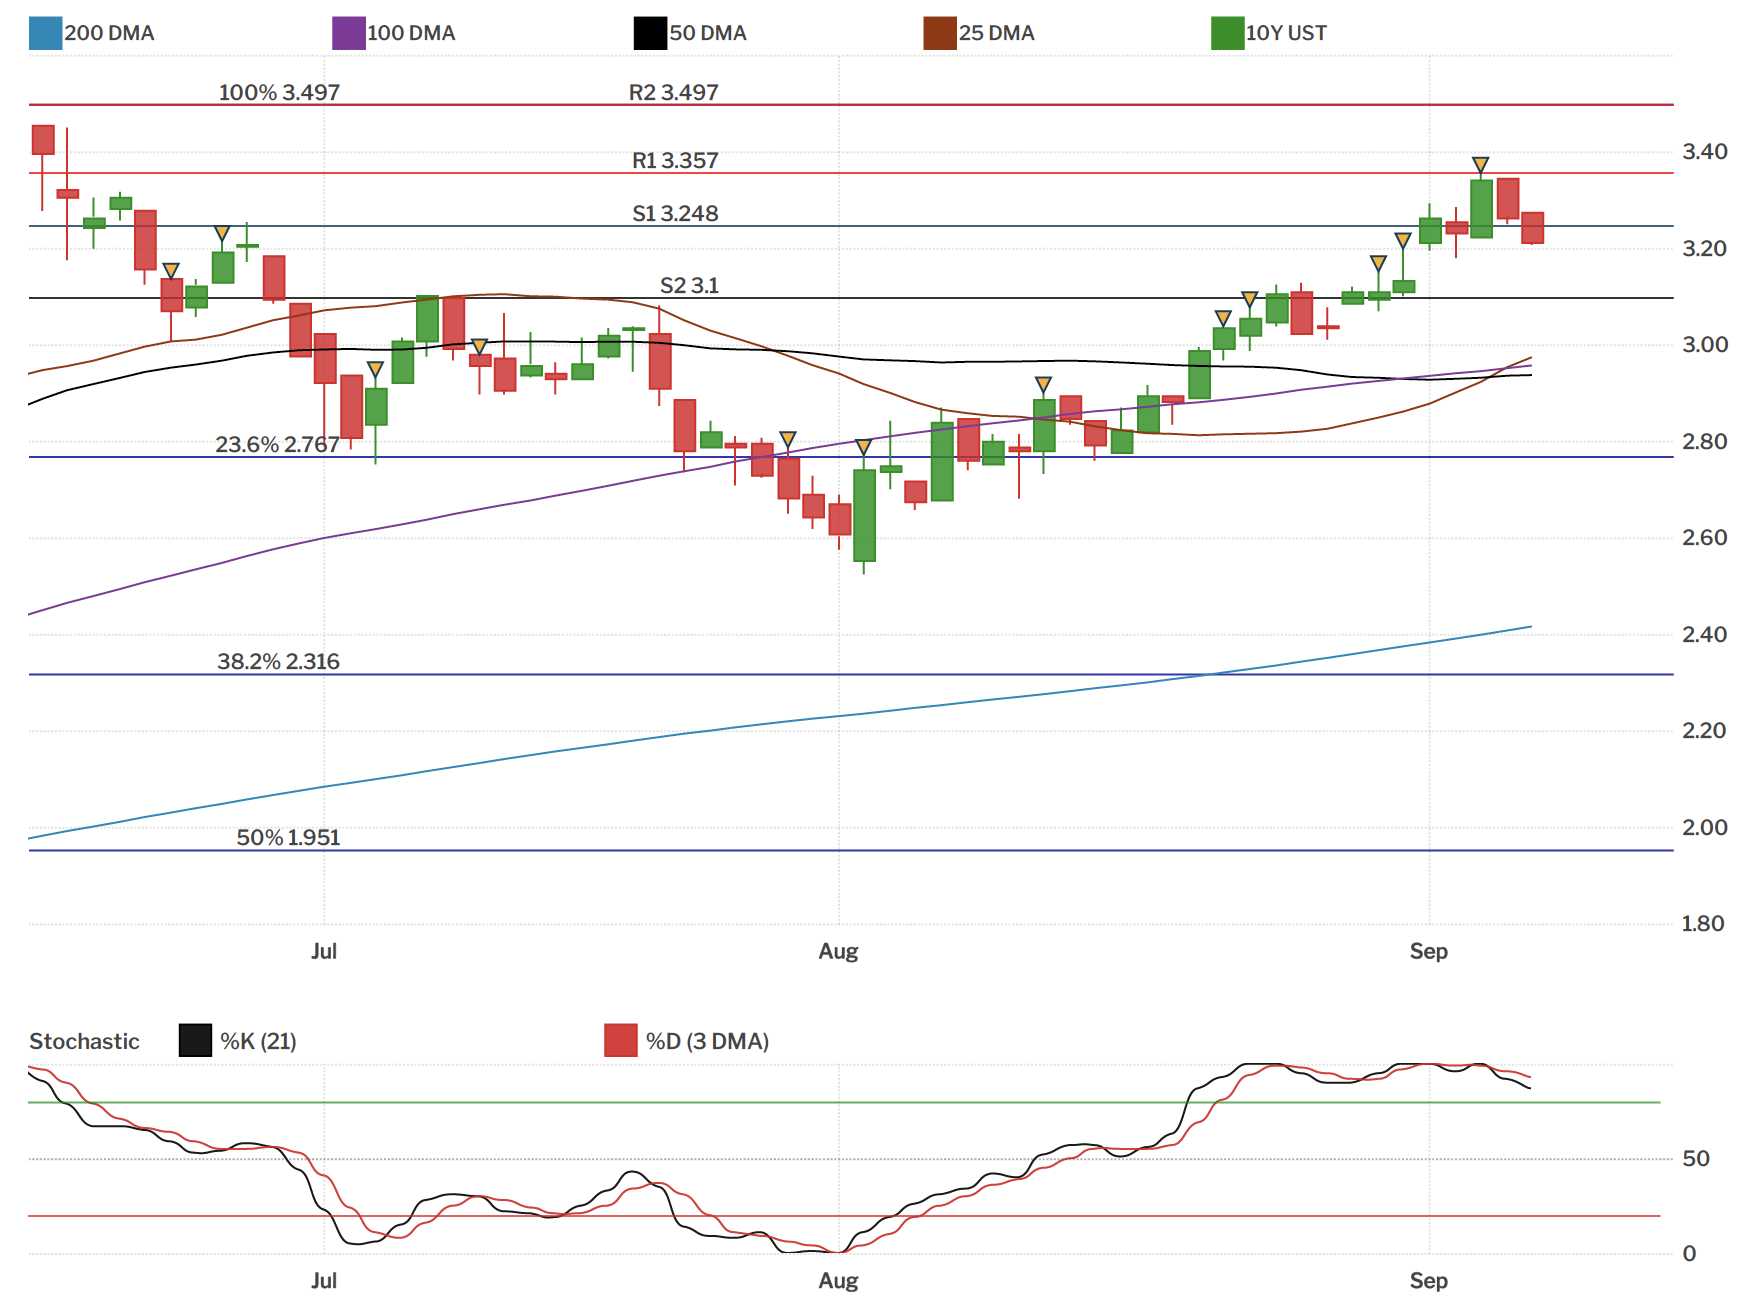Viewport: 1762px width, 1312px height.
Task: Click the green 10Y UST legend swatch
Action: tap(1228, 33)
